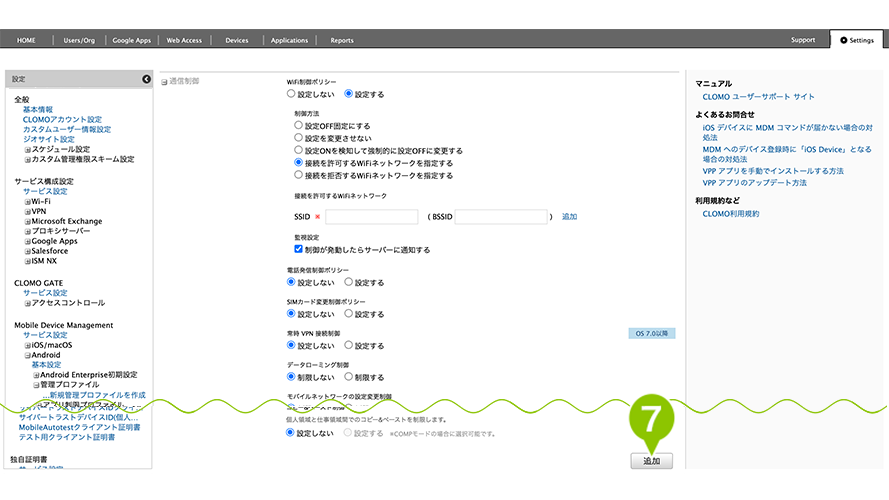Viewport: 889px width, 500px height.
Task: Open the HOME menu
Action: (26, 40)
